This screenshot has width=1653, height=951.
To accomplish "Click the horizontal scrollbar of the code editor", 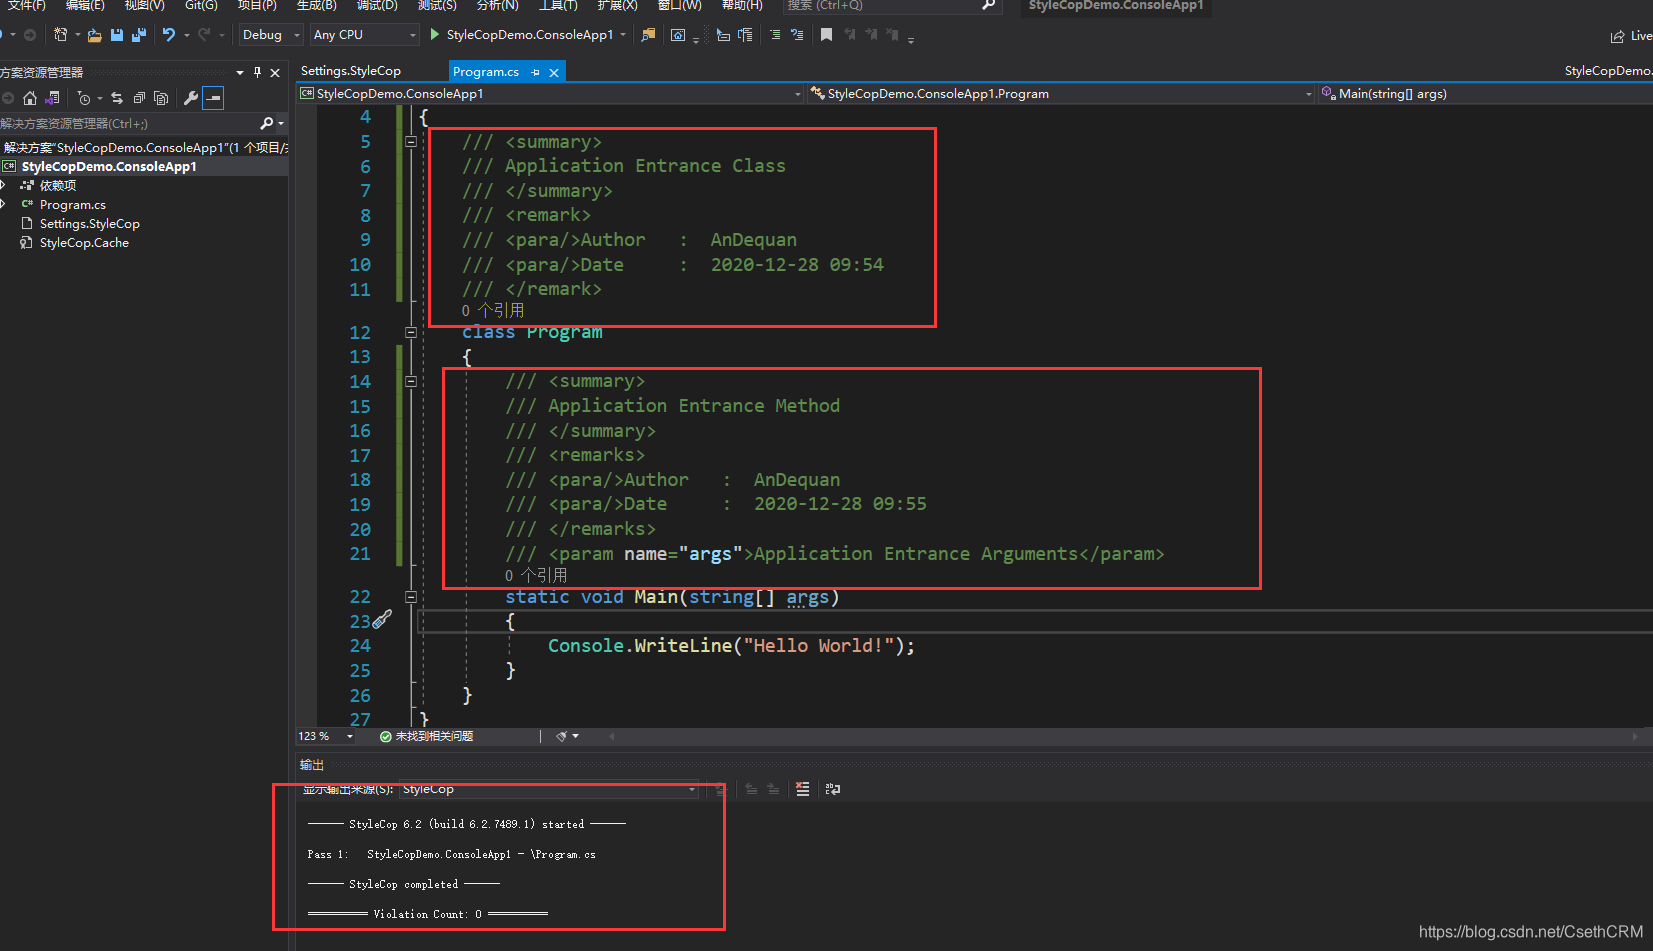I will point(1123,737).
